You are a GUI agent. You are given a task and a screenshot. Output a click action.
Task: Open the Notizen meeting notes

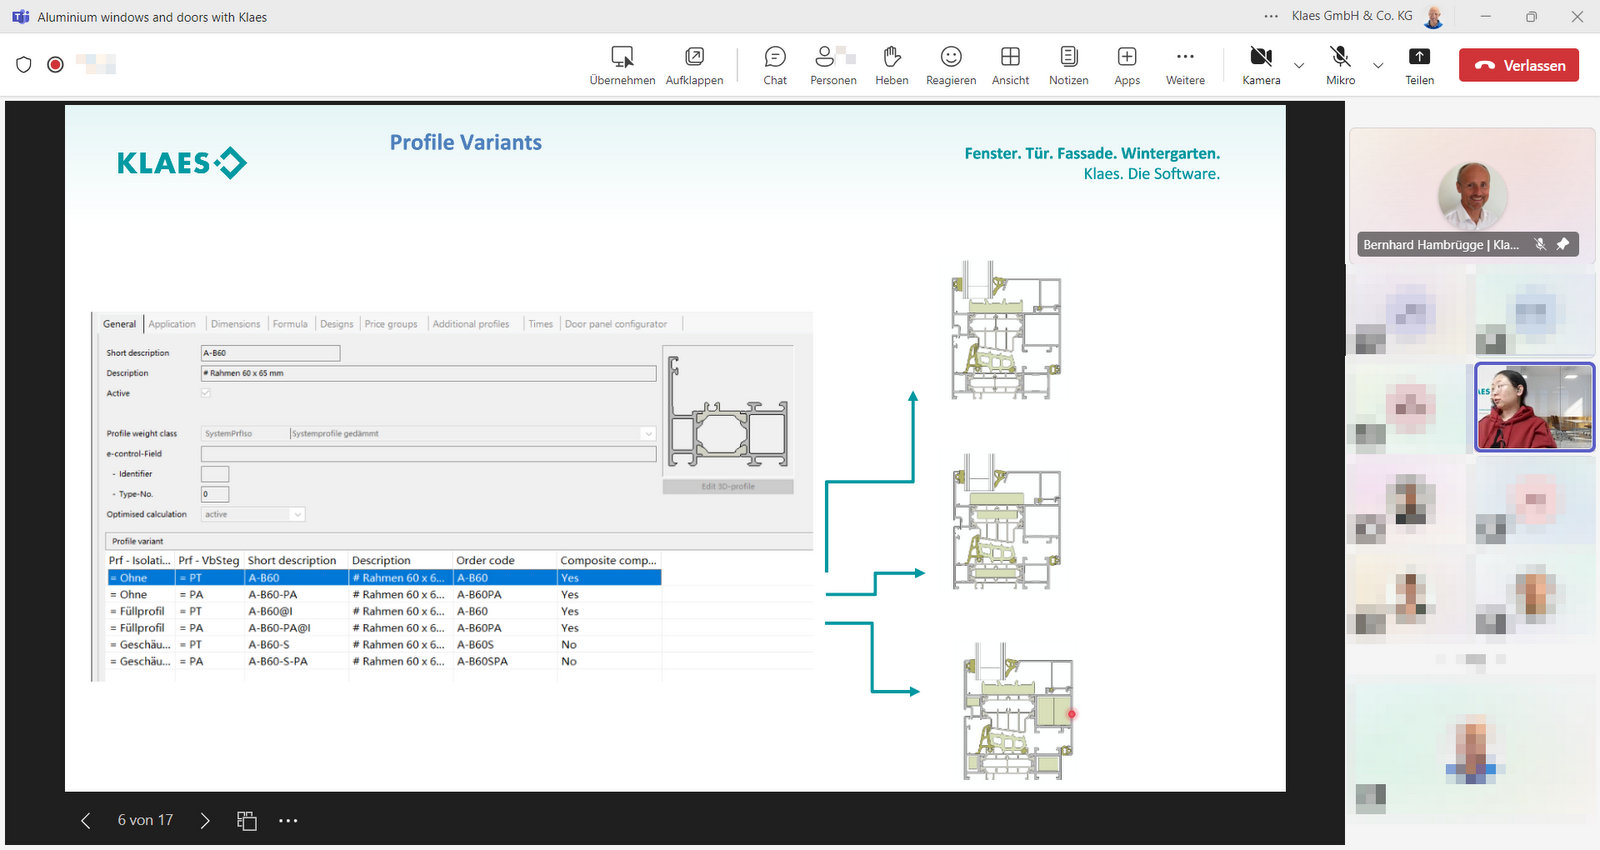[x=1068, y=65]
